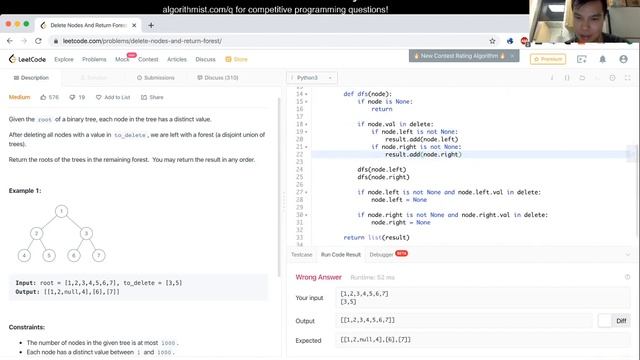Screen dimensions: 640x360
Task: Click the return list(result) code line
Action: [376, 238]
